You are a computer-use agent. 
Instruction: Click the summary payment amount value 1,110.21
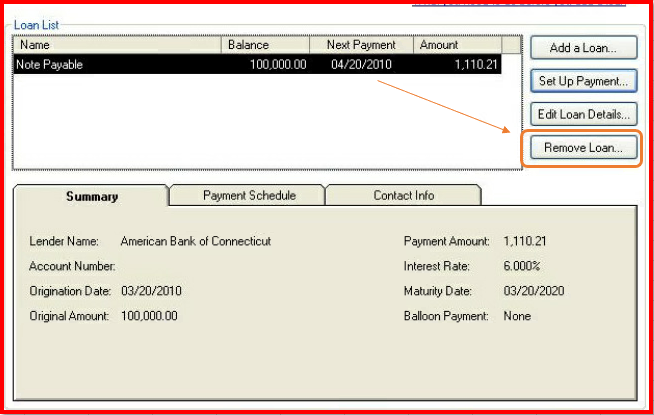point(525,241)
